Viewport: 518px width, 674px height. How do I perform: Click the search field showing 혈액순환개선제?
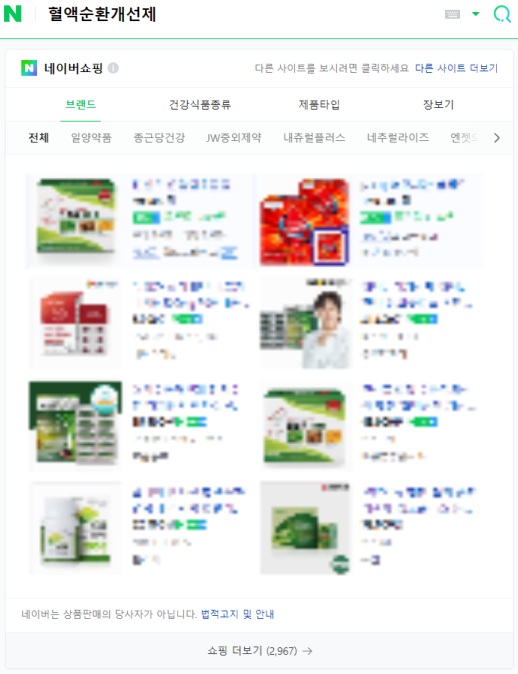(241, 14)
